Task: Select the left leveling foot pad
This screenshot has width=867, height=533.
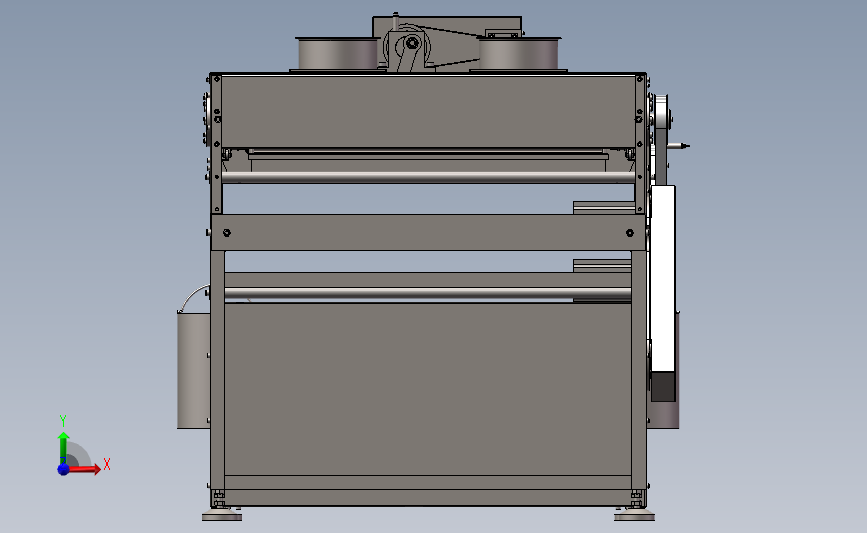Action: (x=222, y=516)
